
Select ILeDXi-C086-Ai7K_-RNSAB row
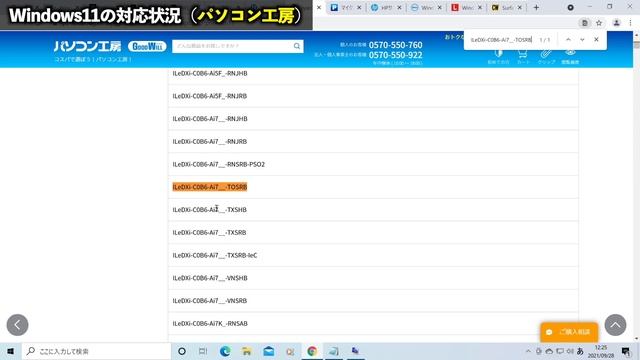pyautogui.click(x=373, y=324)
